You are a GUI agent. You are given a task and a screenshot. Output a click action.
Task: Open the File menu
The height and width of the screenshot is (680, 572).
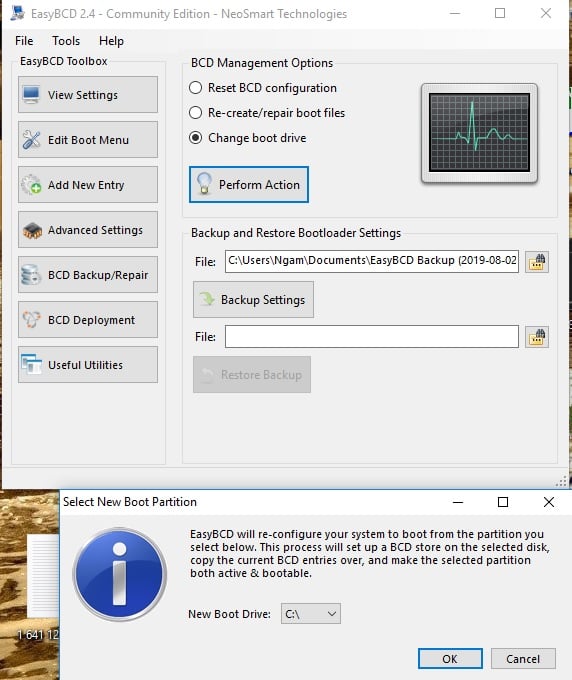24,41
